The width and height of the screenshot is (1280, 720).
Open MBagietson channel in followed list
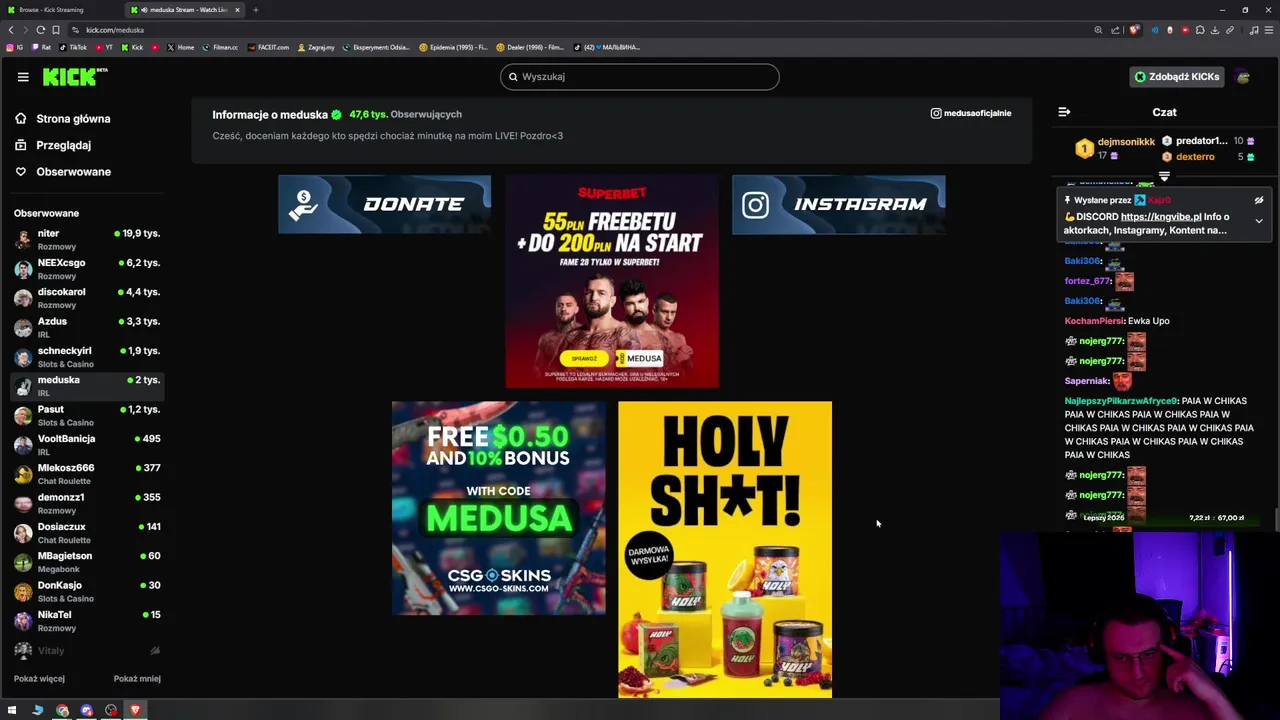(x=87, y=562)
